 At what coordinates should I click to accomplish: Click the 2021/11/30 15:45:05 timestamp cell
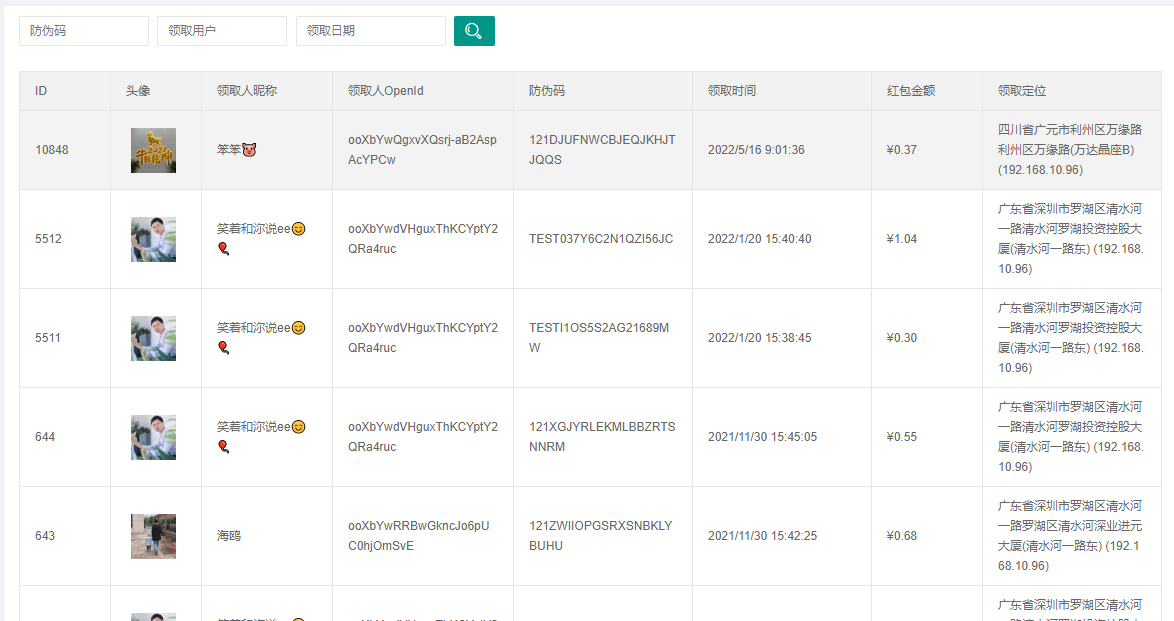pyautogui.click(x=762, y=437)
